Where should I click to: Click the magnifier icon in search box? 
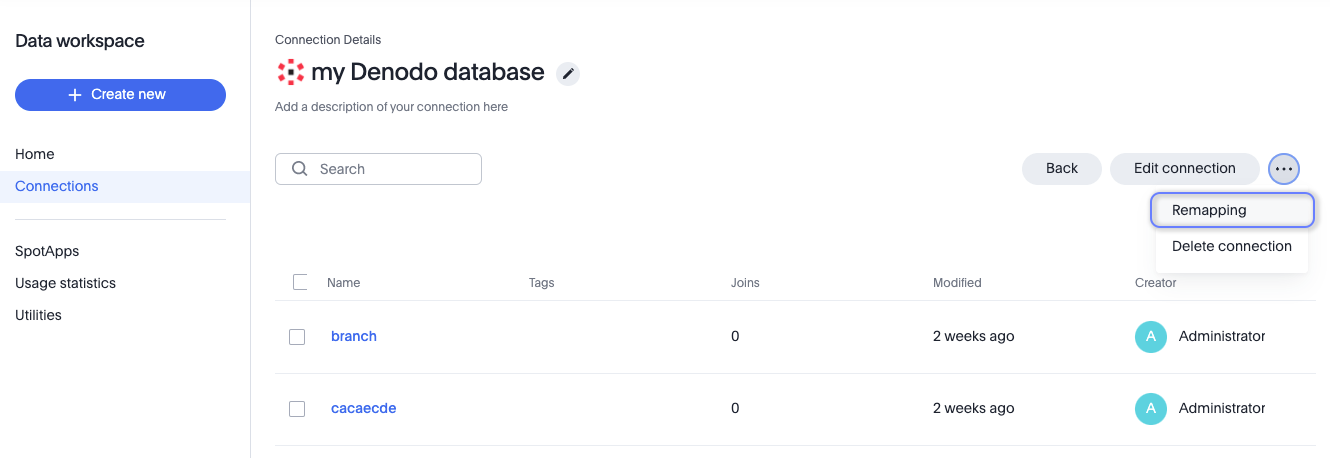[299, 169]
